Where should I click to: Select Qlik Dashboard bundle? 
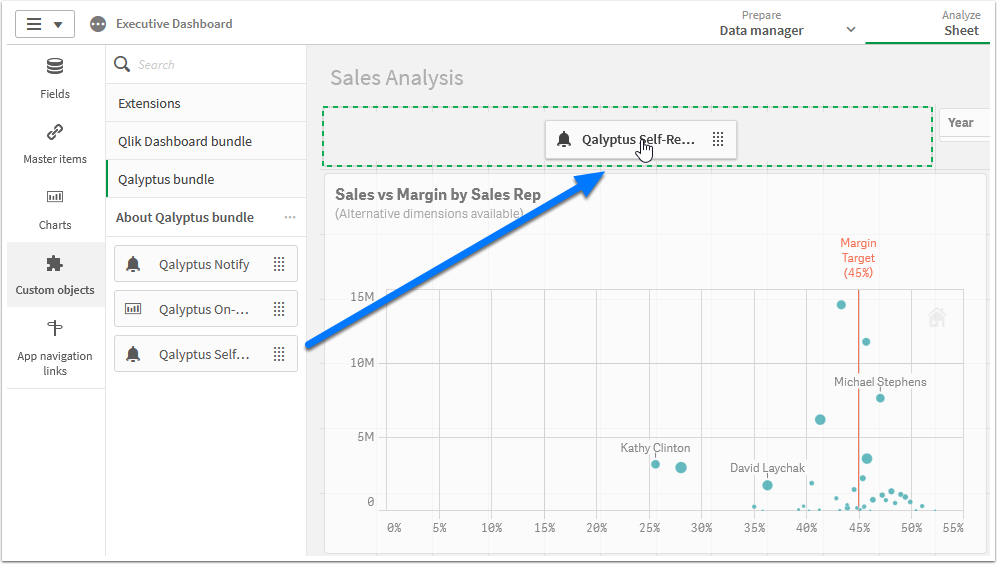click(x=185, y=141)
